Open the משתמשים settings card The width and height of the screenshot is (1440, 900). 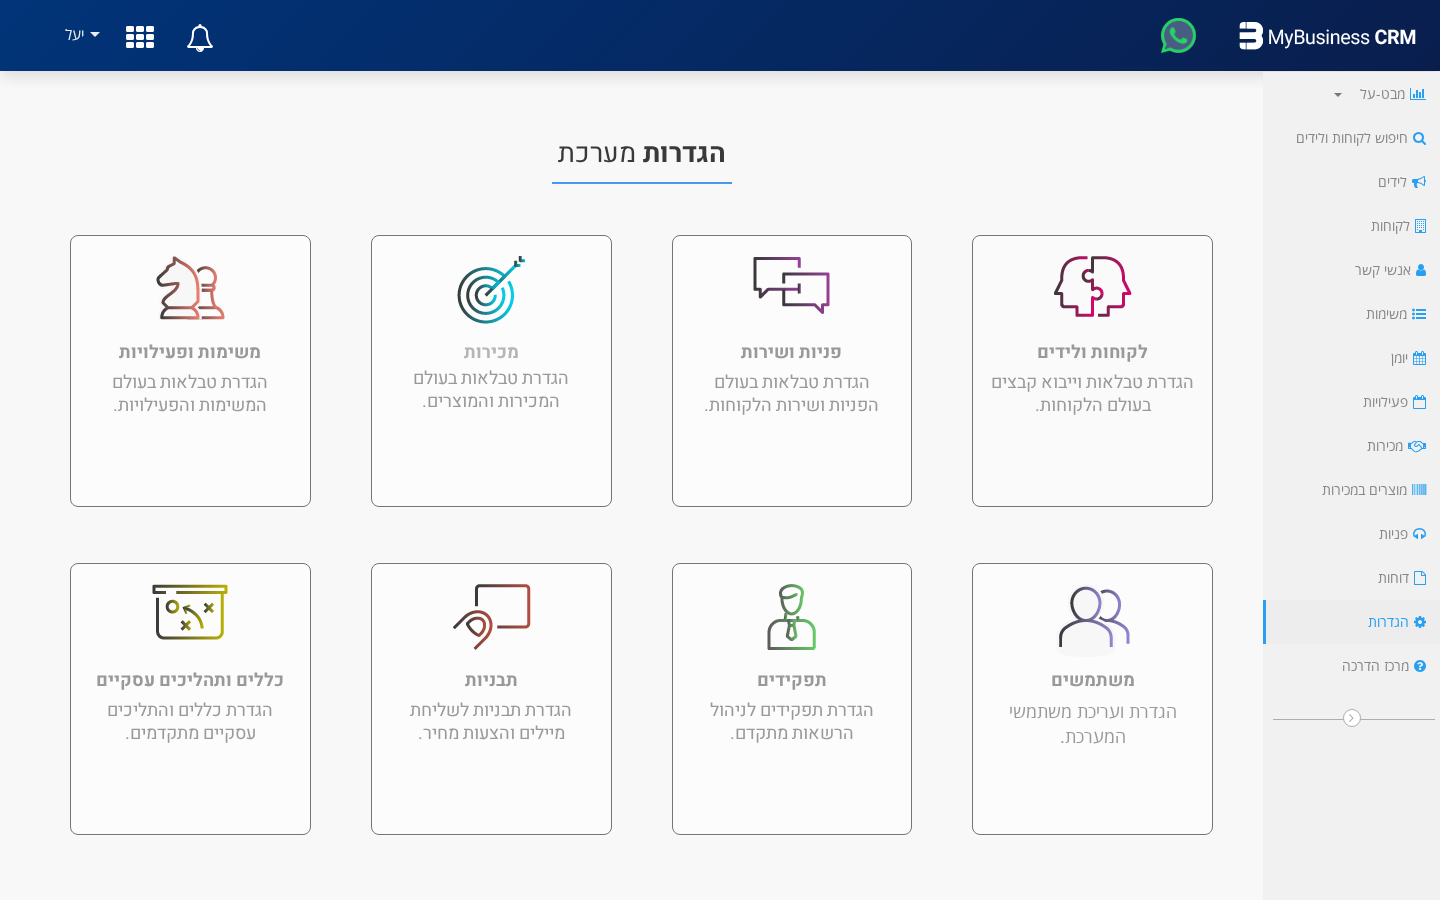tap(1092, 698)
